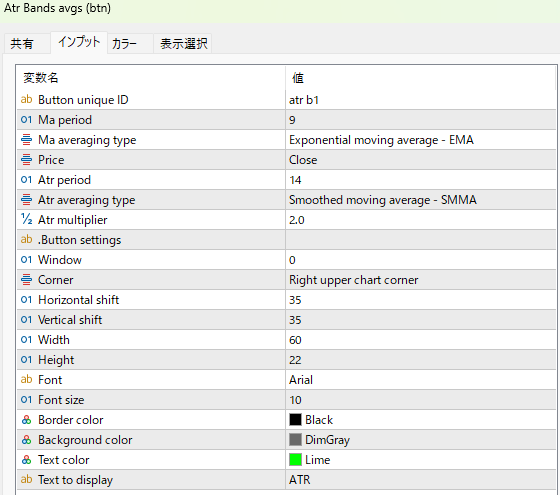Open the Smoothed moving average - SMMA value
The image size is (560, 495).
click(x=421, y=200)
